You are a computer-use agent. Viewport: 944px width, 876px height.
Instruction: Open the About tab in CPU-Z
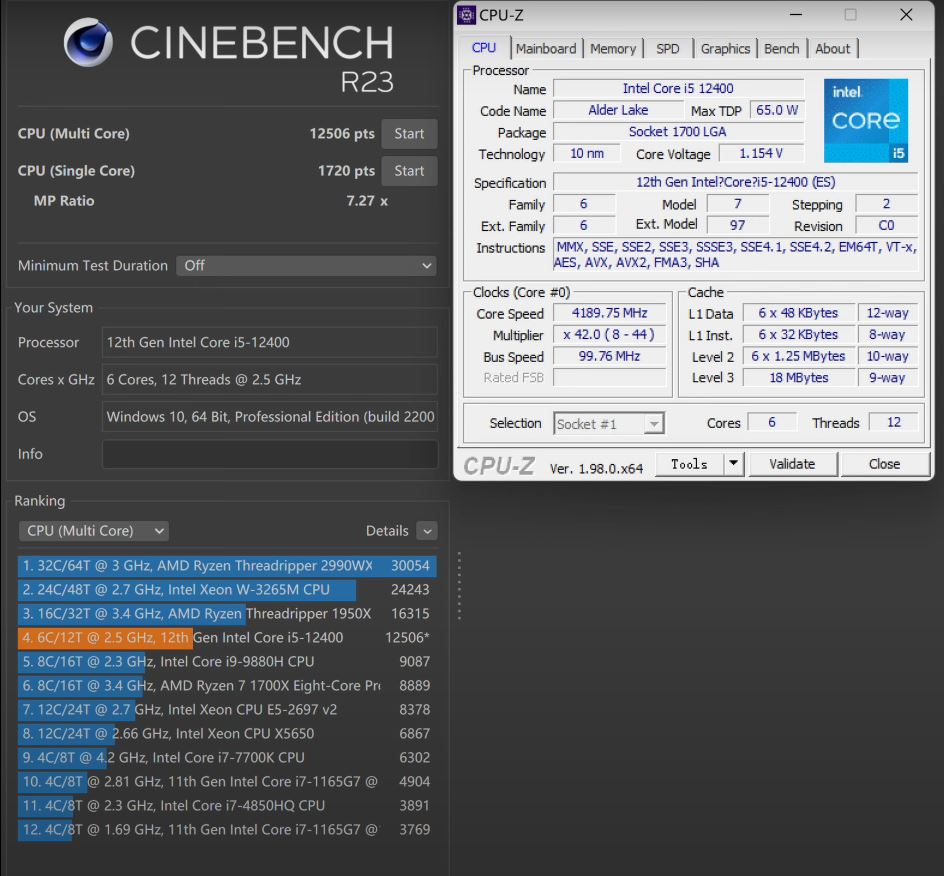[x=833, y=48]
